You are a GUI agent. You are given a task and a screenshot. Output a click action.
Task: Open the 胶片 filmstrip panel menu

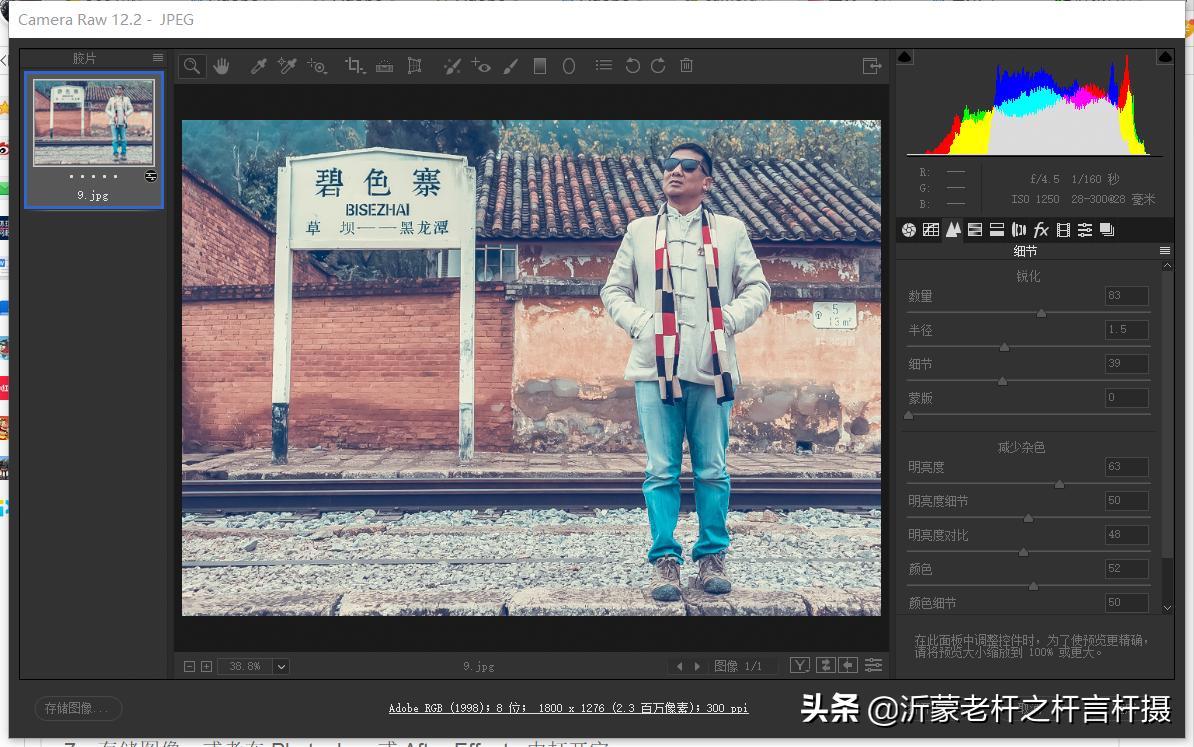coord(157,58)
